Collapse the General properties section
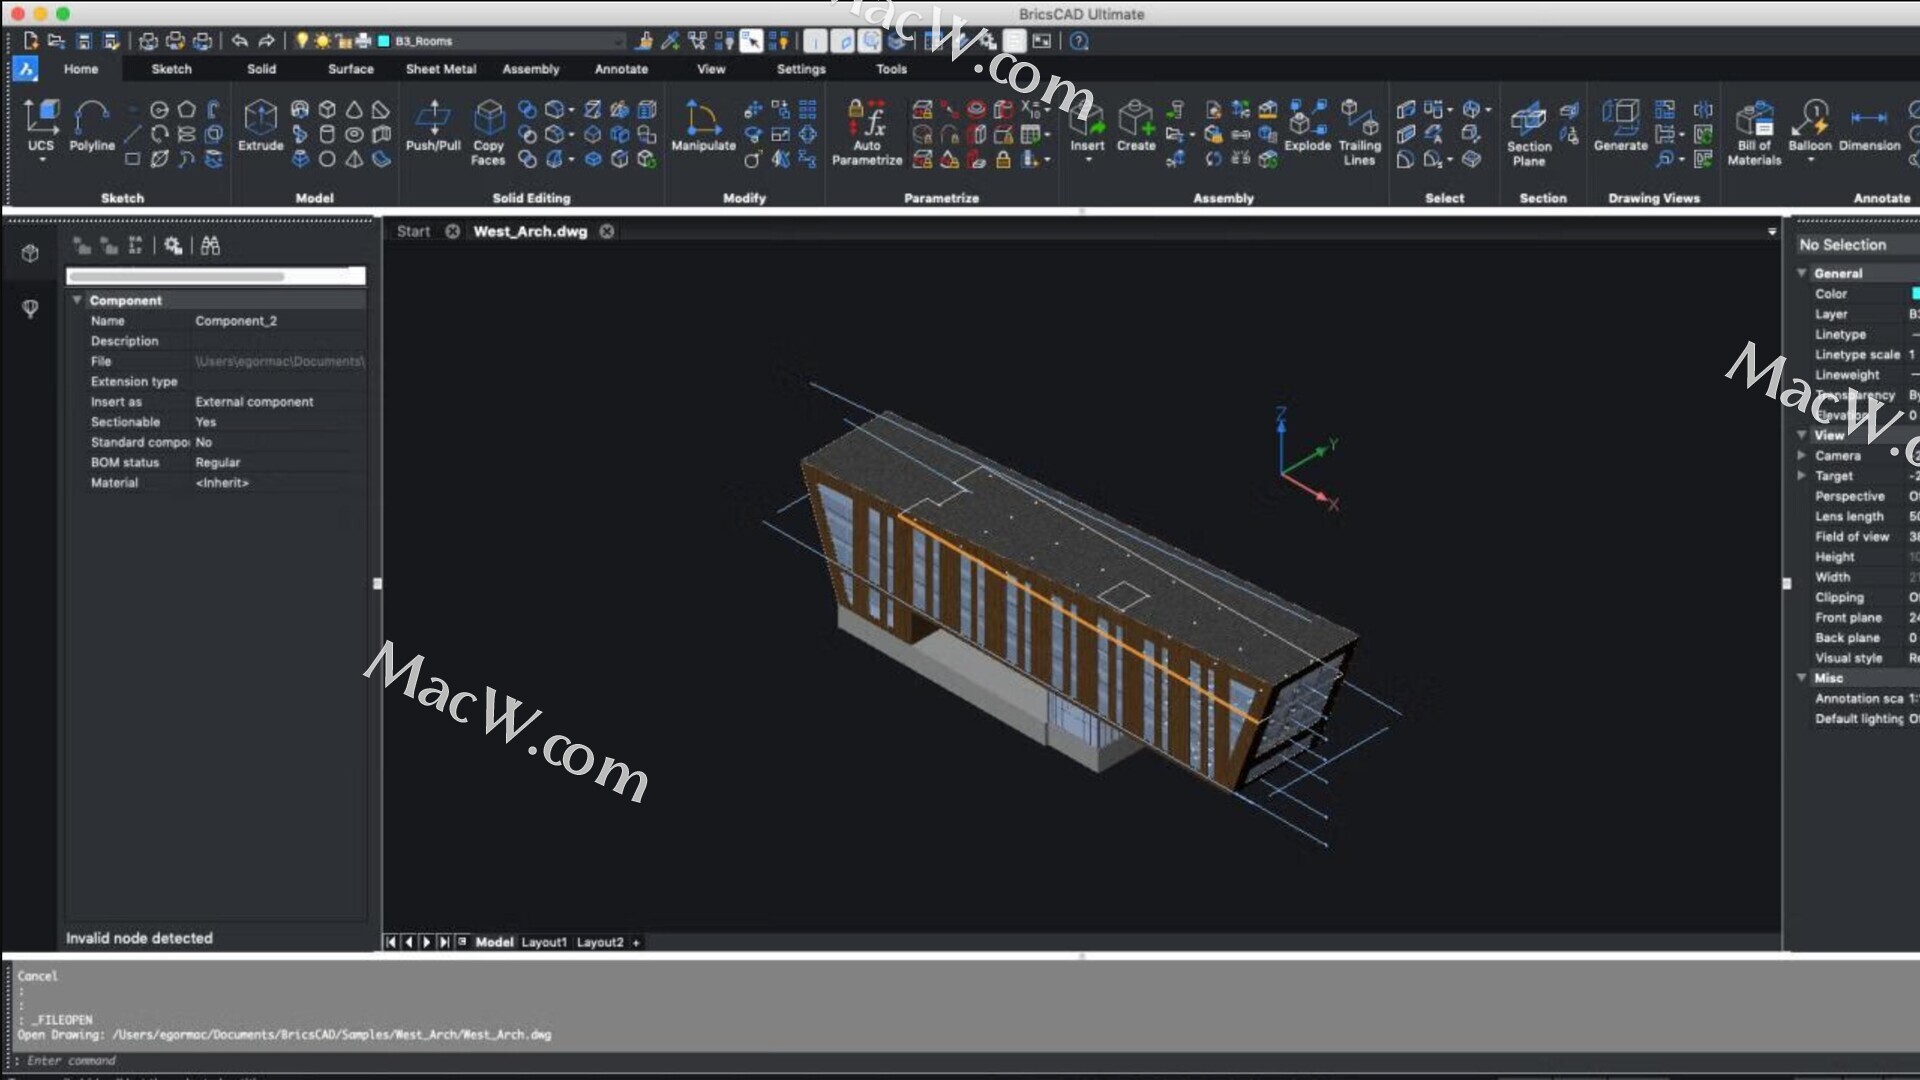 (x=1802, y=273)
